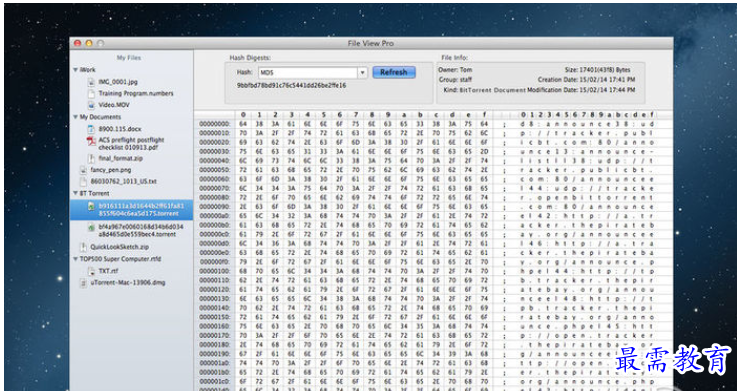Select the 8900.115.docx file name
The height and width of the screenshot is (391, 737).
click(x=120, y=129)
